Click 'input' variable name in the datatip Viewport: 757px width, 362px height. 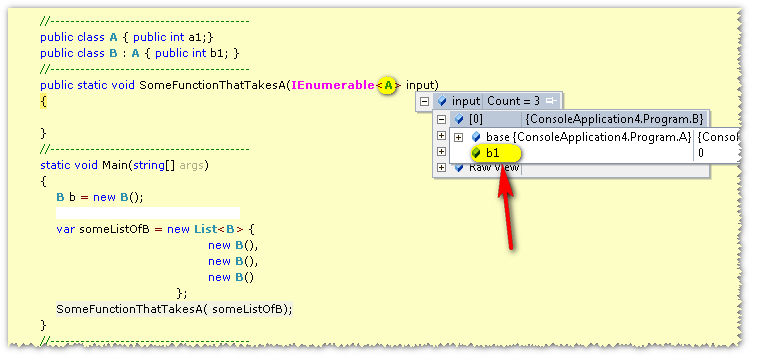click(x=465, y=101)
